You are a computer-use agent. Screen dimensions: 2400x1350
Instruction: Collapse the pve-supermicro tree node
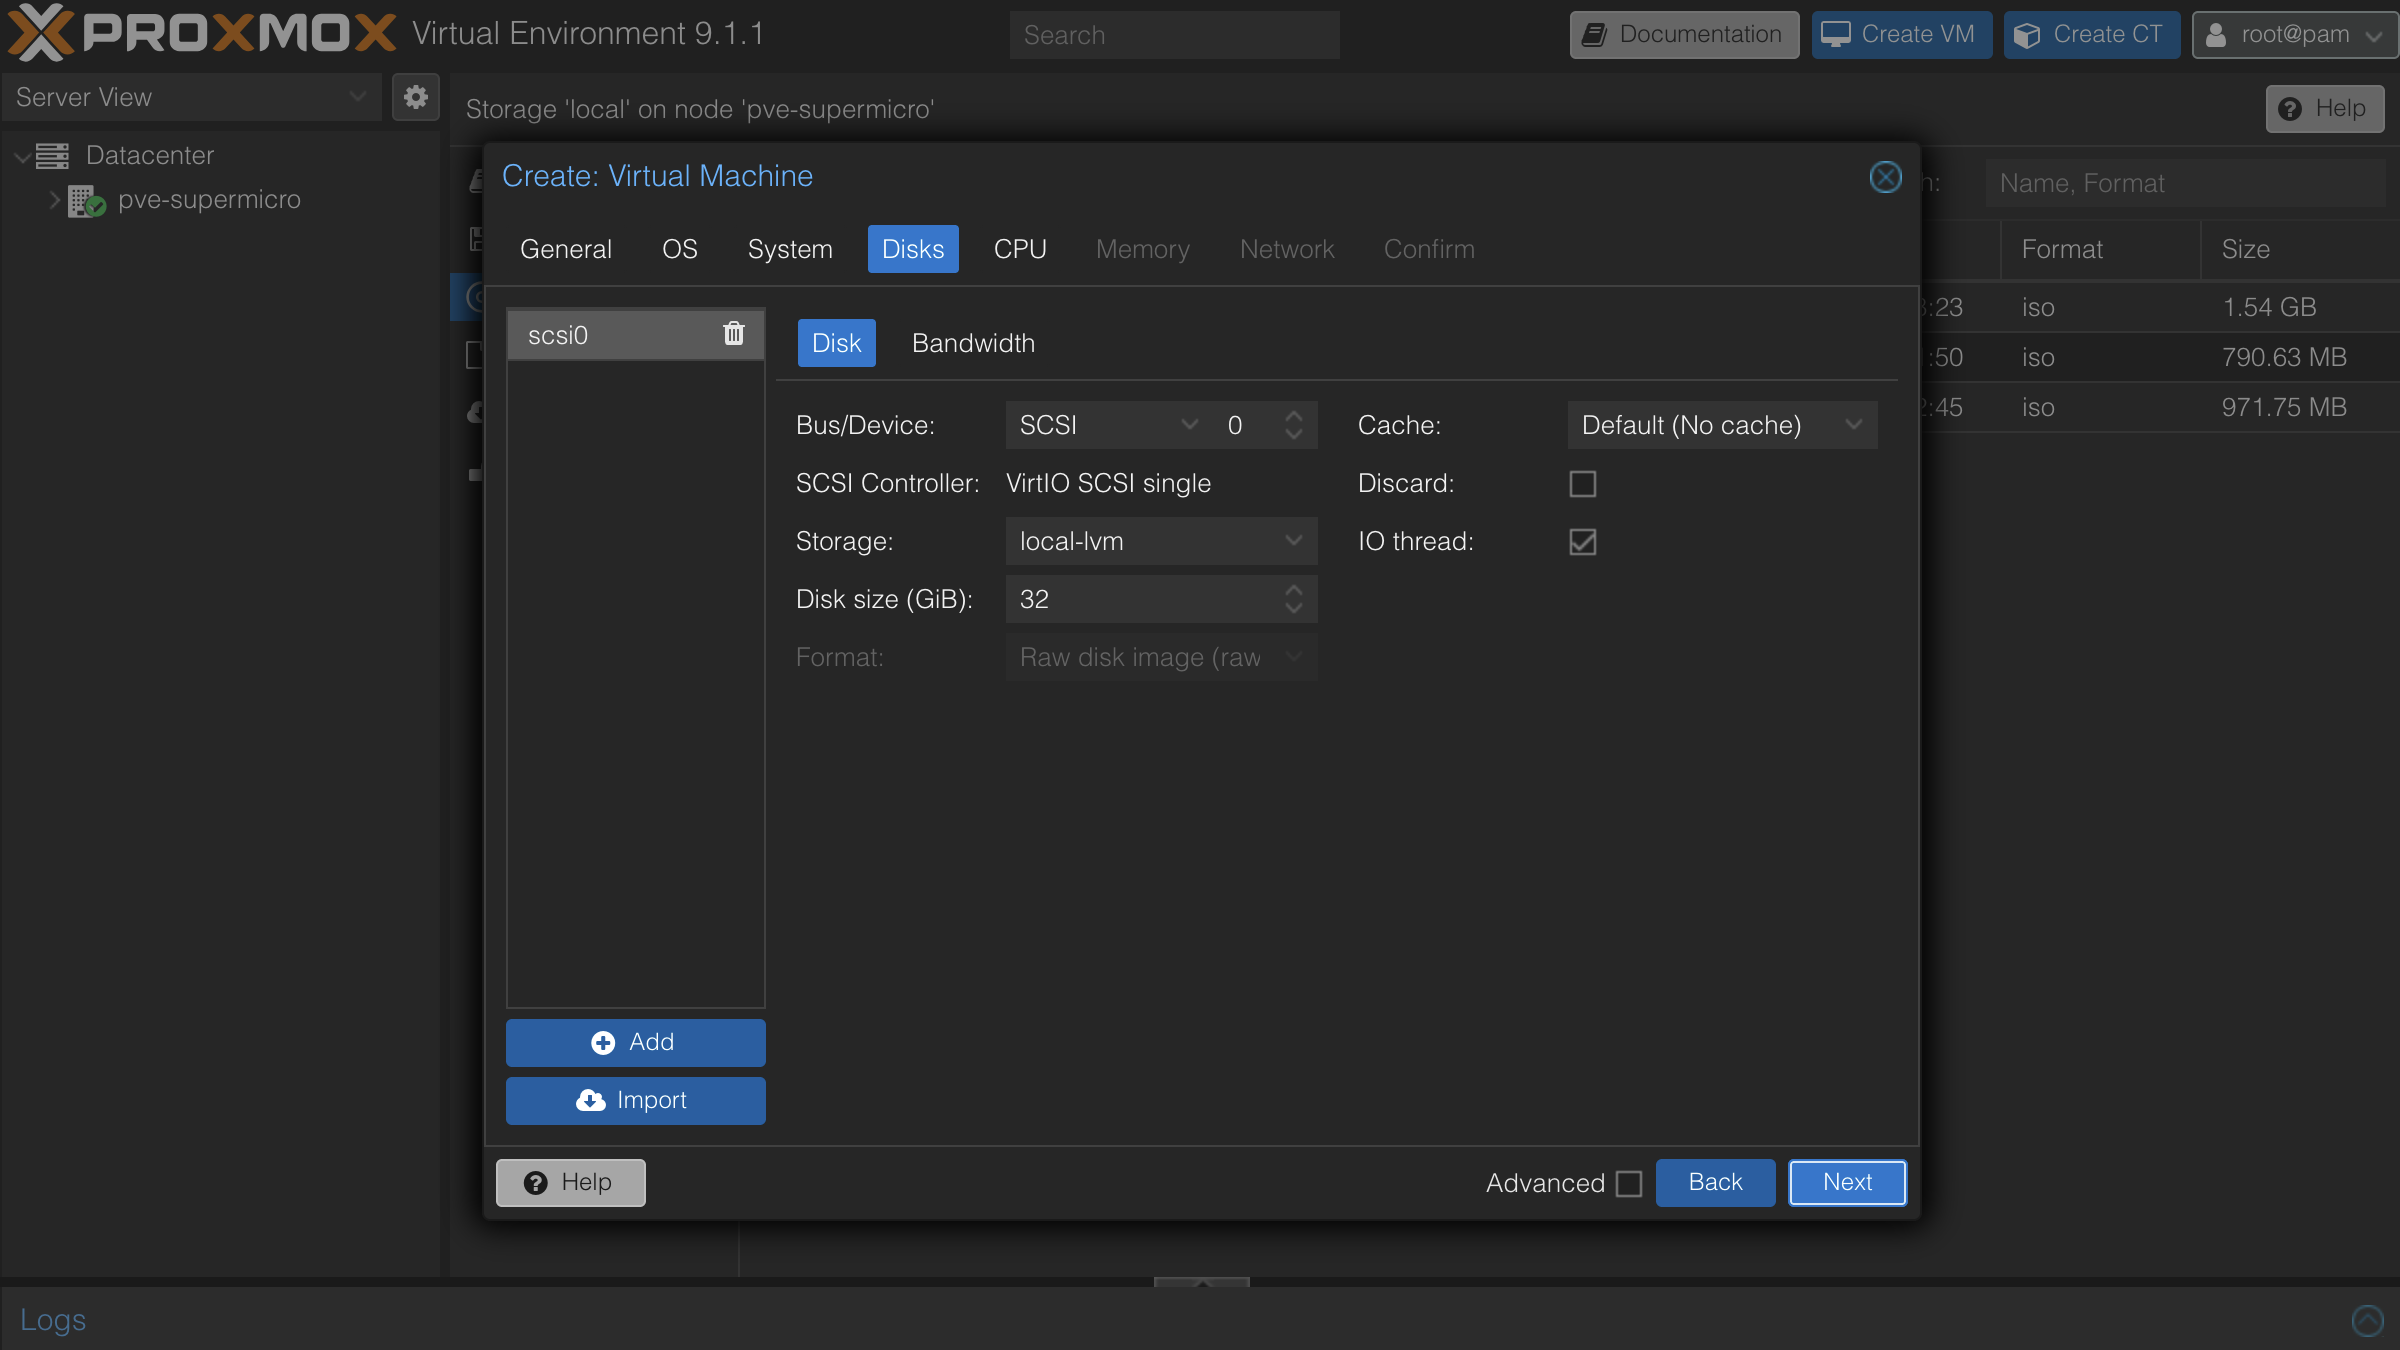pos(55,200)
